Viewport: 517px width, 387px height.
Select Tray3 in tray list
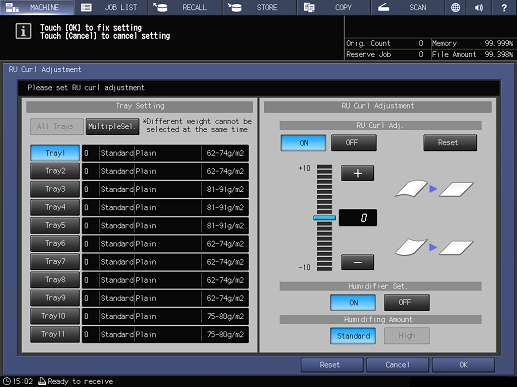click(55, 189)
